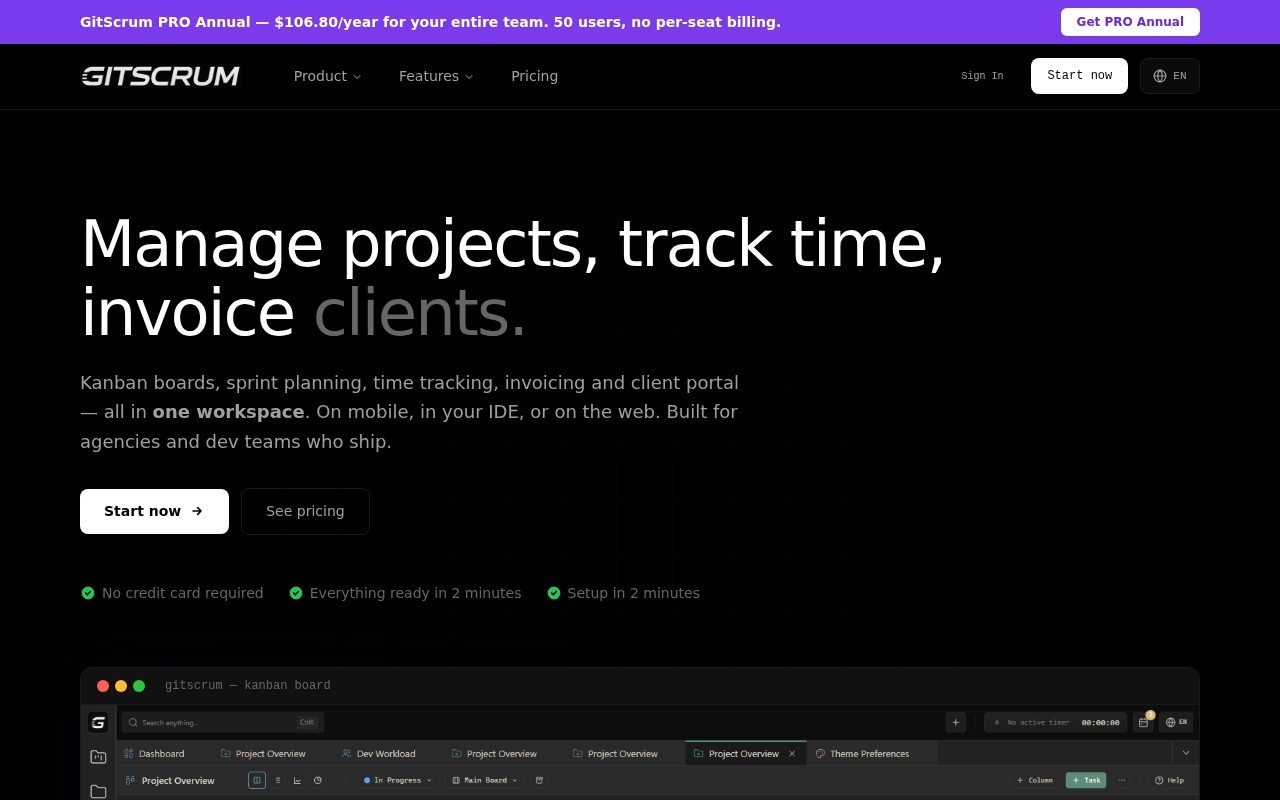This screenshot has width=1280, height=800.
Task: Switch to the board view icon
Action: point(257,780)
